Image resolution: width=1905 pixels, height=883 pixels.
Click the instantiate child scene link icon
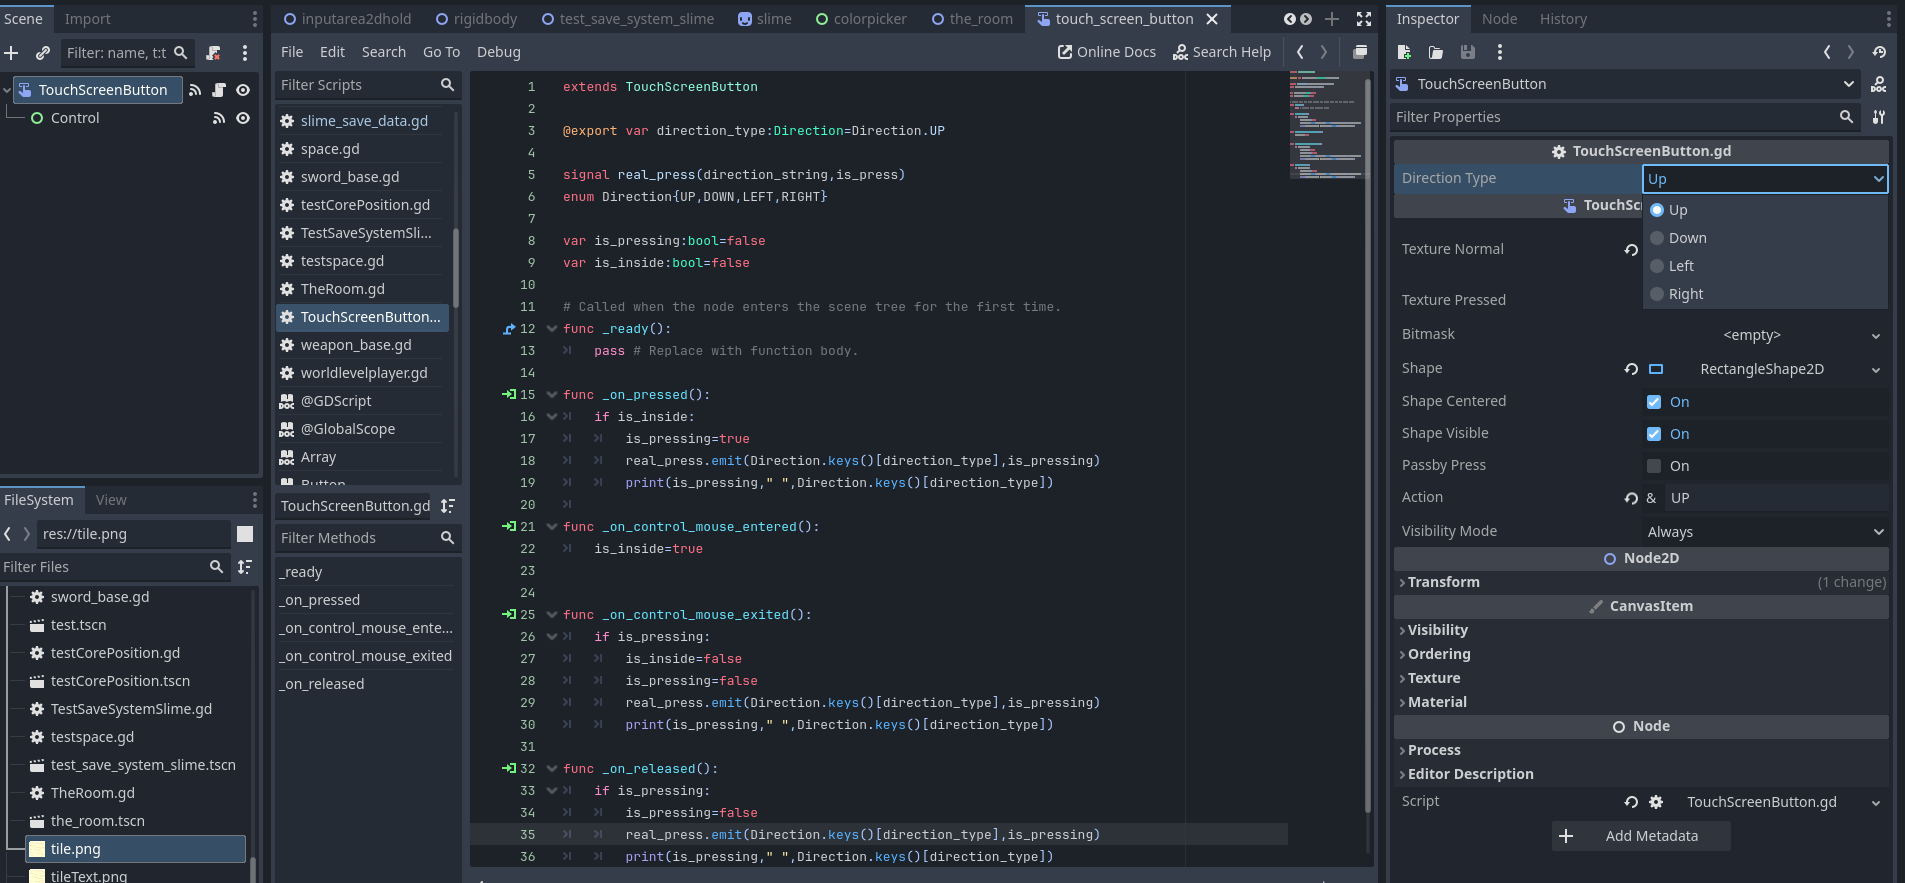click(x=43, y=53)
